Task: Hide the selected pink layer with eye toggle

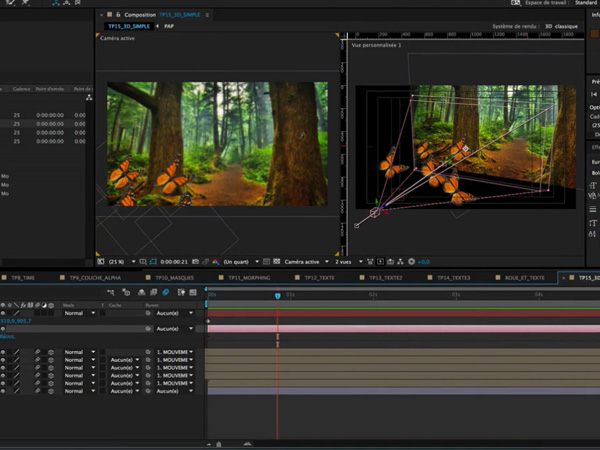Action: 3,329
